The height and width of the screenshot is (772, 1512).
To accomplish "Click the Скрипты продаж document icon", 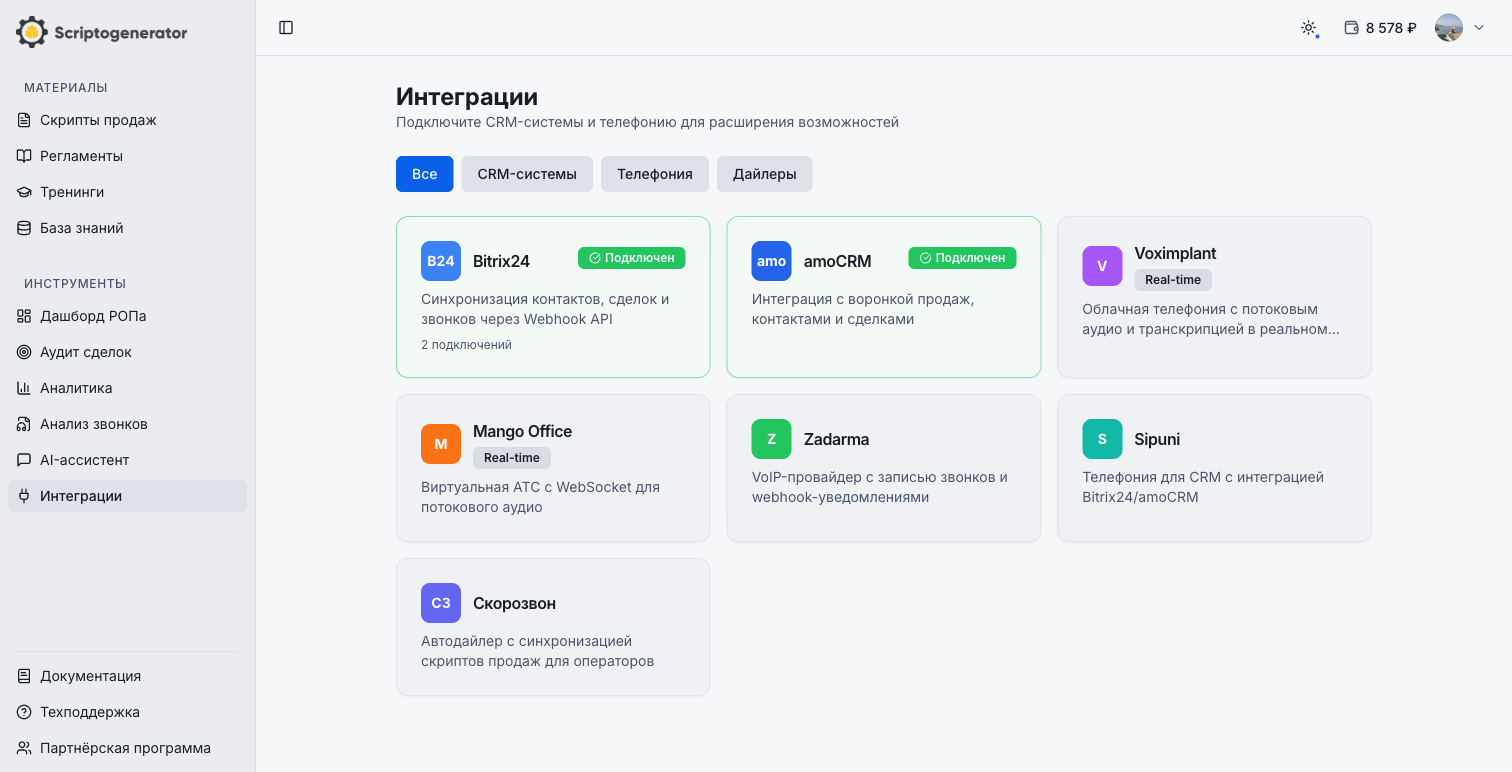I will click(24, 120).
